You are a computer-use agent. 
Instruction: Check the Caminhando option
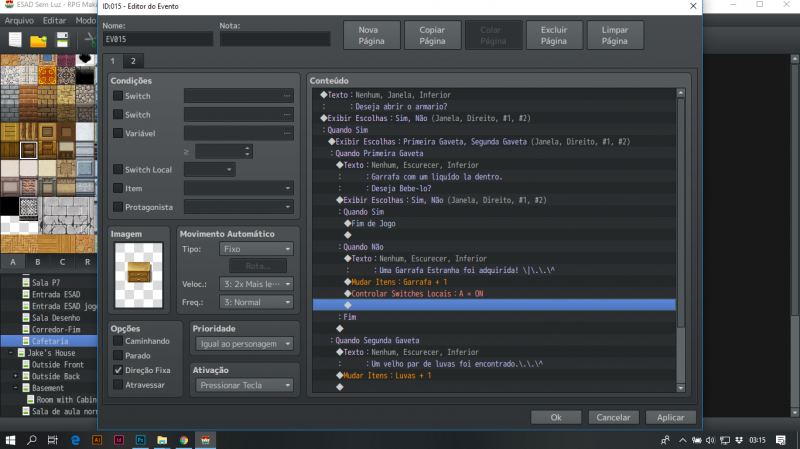point(118,341)
